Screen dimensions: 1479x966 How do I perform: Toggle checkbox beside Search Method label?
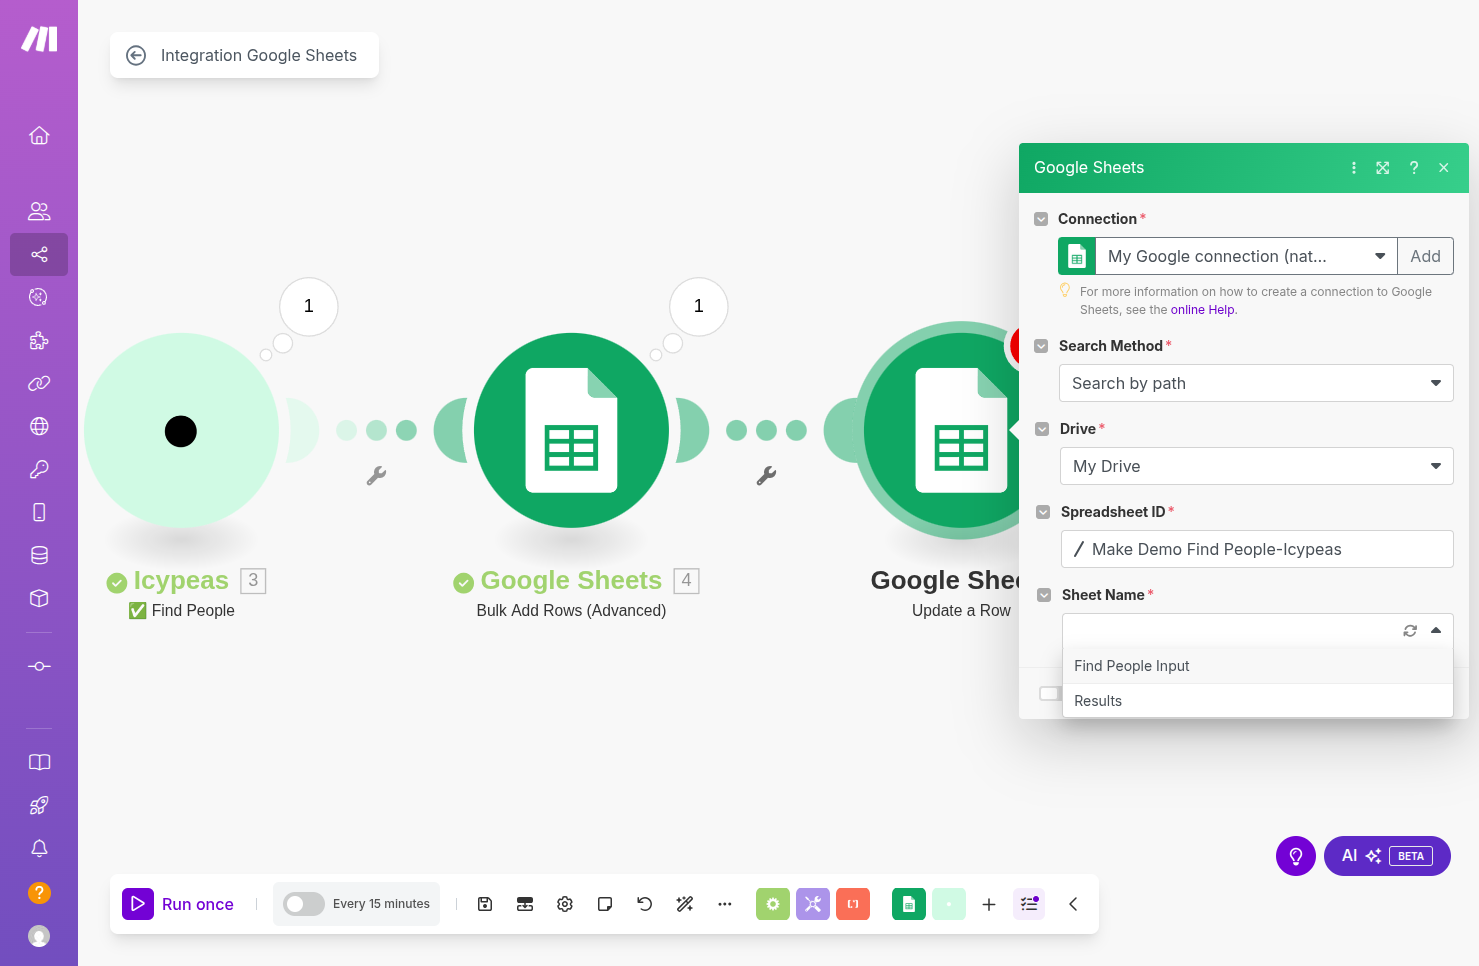click(x=1041, y=346)
